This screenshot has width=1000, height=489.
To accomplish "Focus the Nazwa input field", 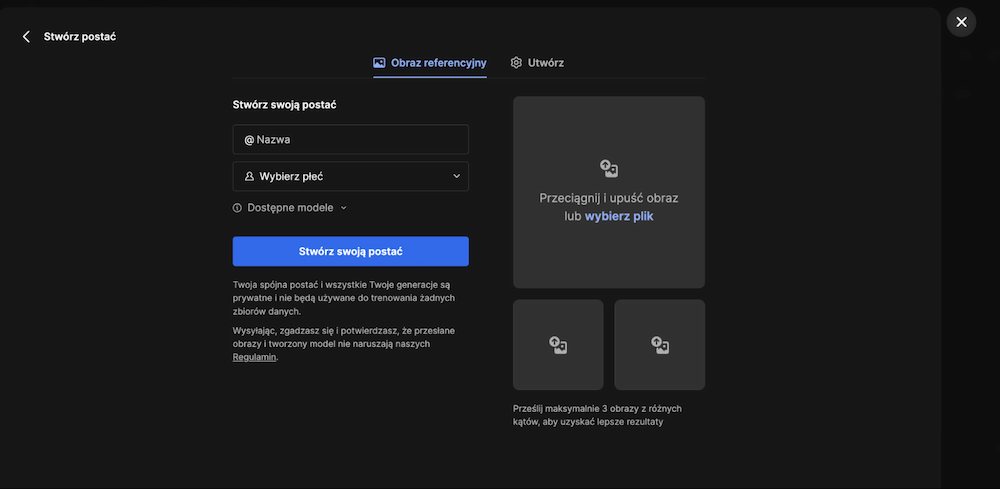I will [360, 140].
